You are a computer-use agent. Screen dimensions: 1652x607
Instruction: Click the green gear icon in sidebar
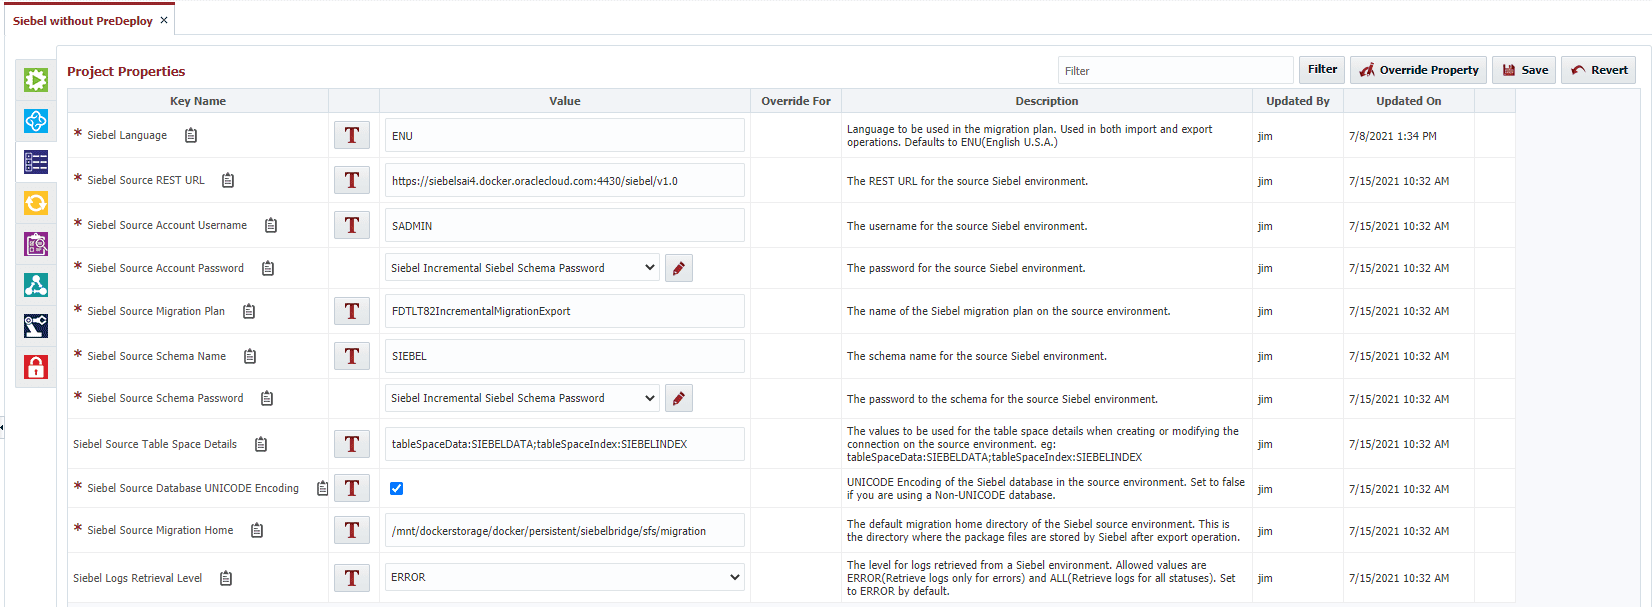pos(36,80)
